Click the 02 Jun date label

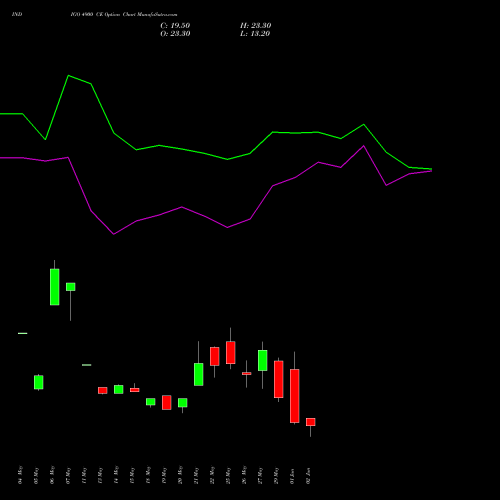(x=308, y=475)
